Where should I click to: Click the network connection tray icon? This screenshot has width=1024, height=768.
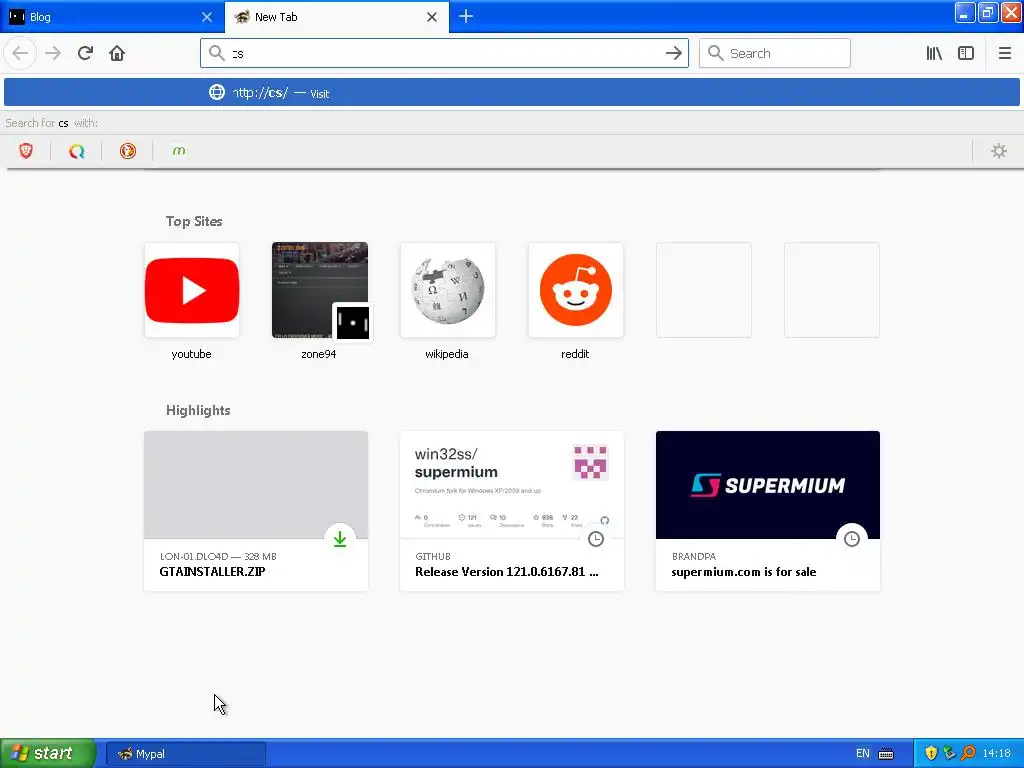(950, 753)
